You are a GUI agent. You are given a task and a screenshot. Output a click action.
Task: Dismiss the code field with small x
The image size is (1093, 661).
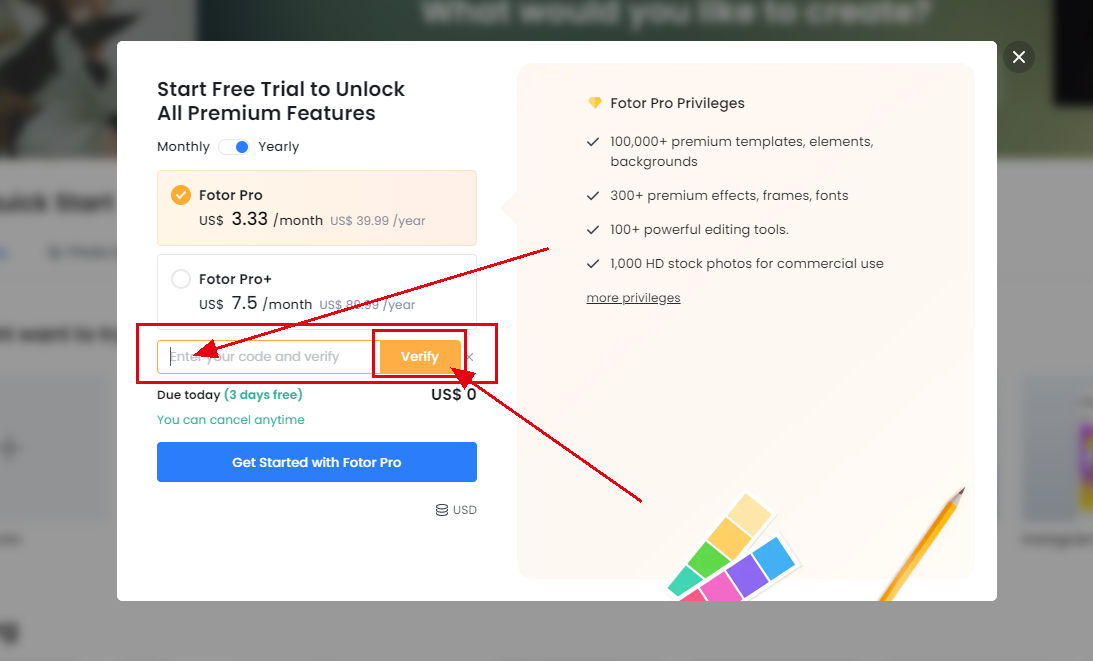pyautogui.click(x=470, y=357)
